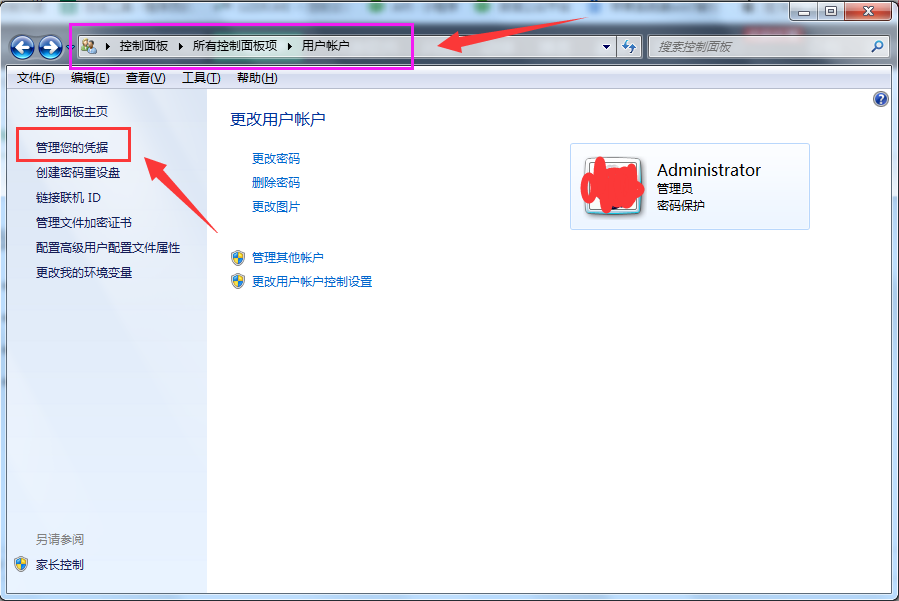Minimize the control panel window

(804, 11)
